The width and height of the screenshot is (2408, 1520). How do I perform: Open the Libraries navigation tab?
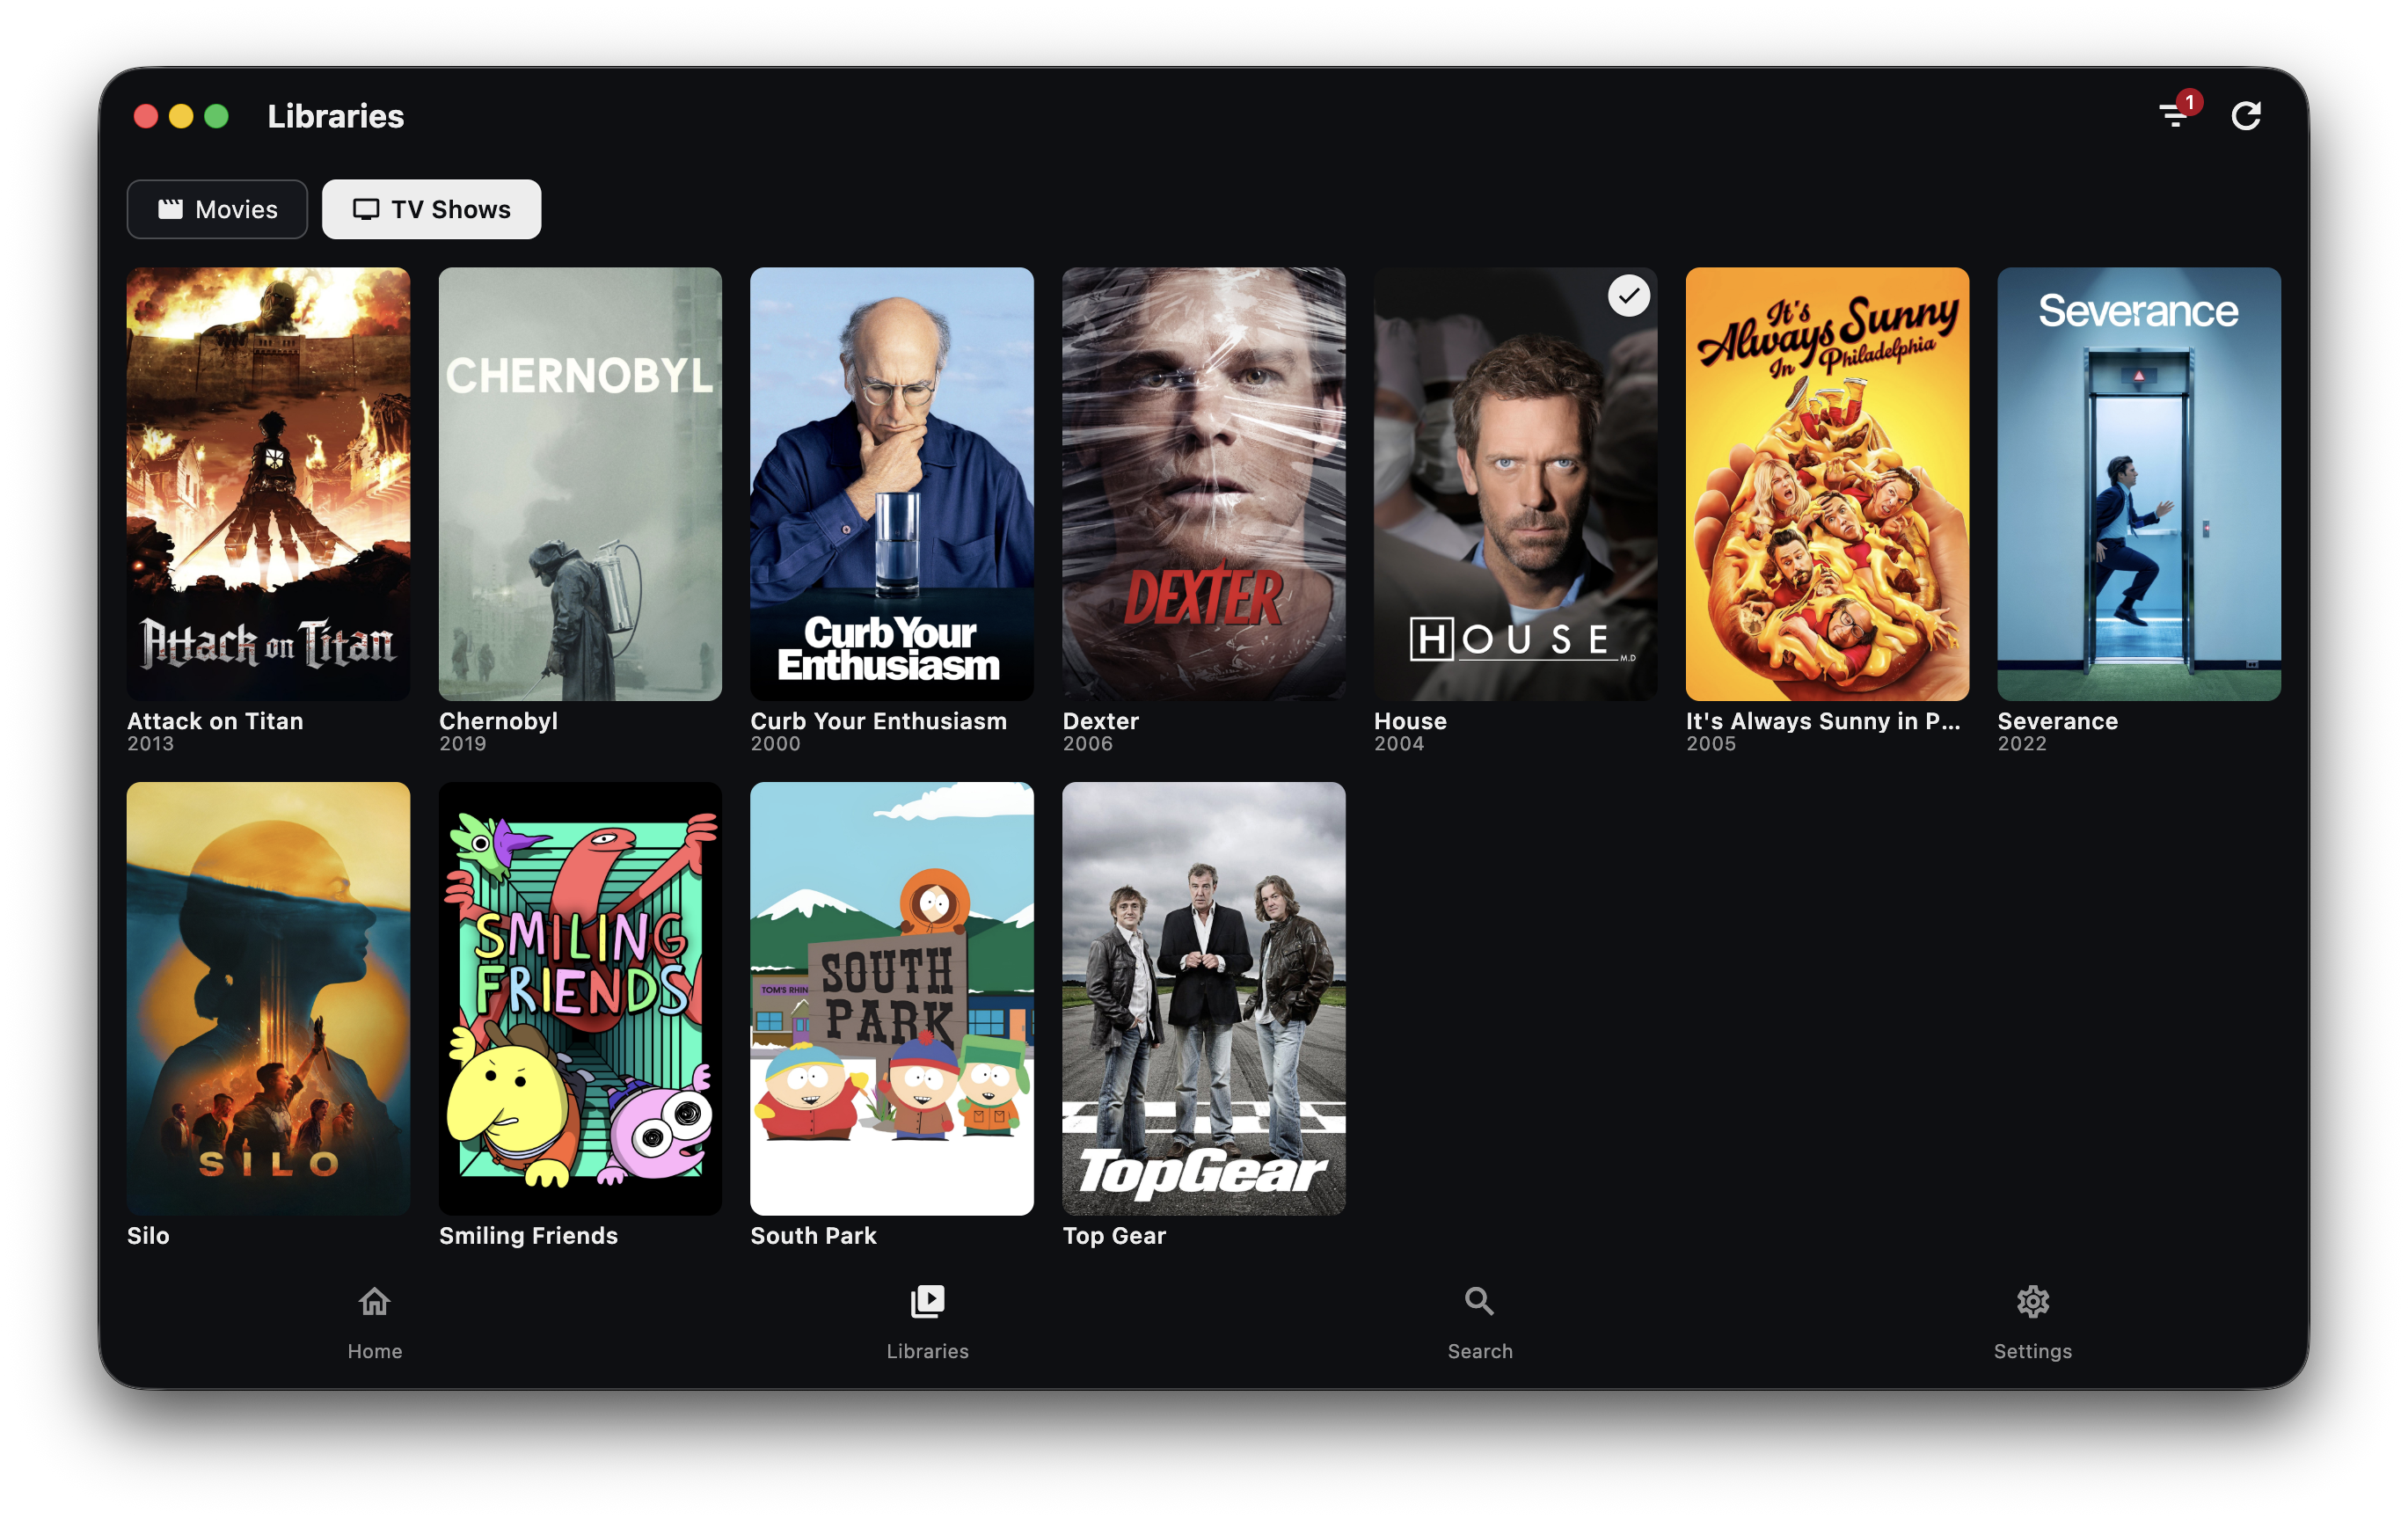point(928,1323)
